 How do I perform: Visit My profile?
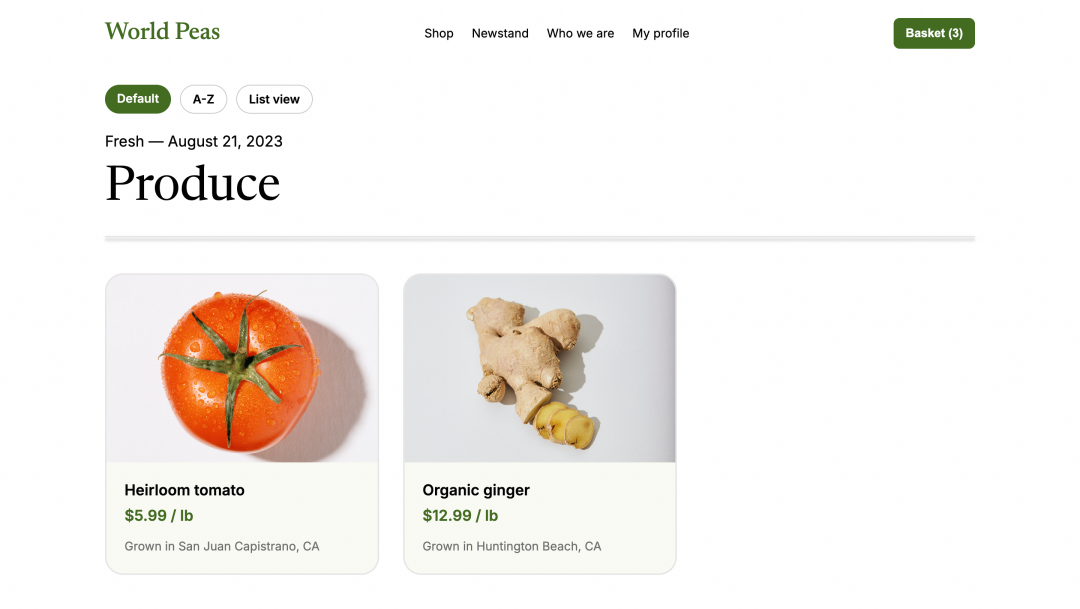661,33
